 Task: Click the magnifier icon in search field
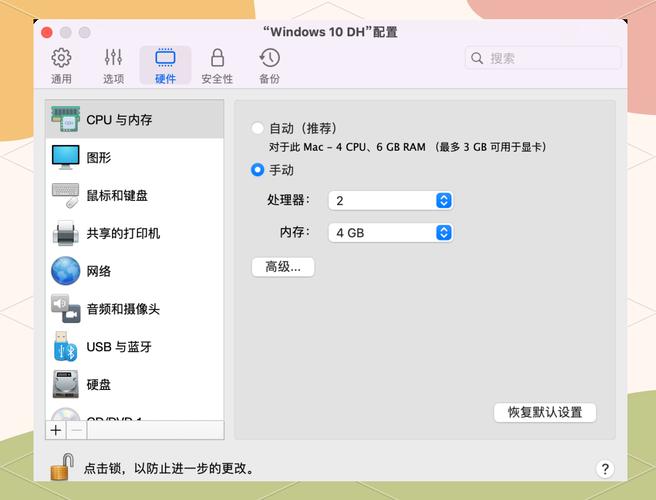(x=477, y=58)
